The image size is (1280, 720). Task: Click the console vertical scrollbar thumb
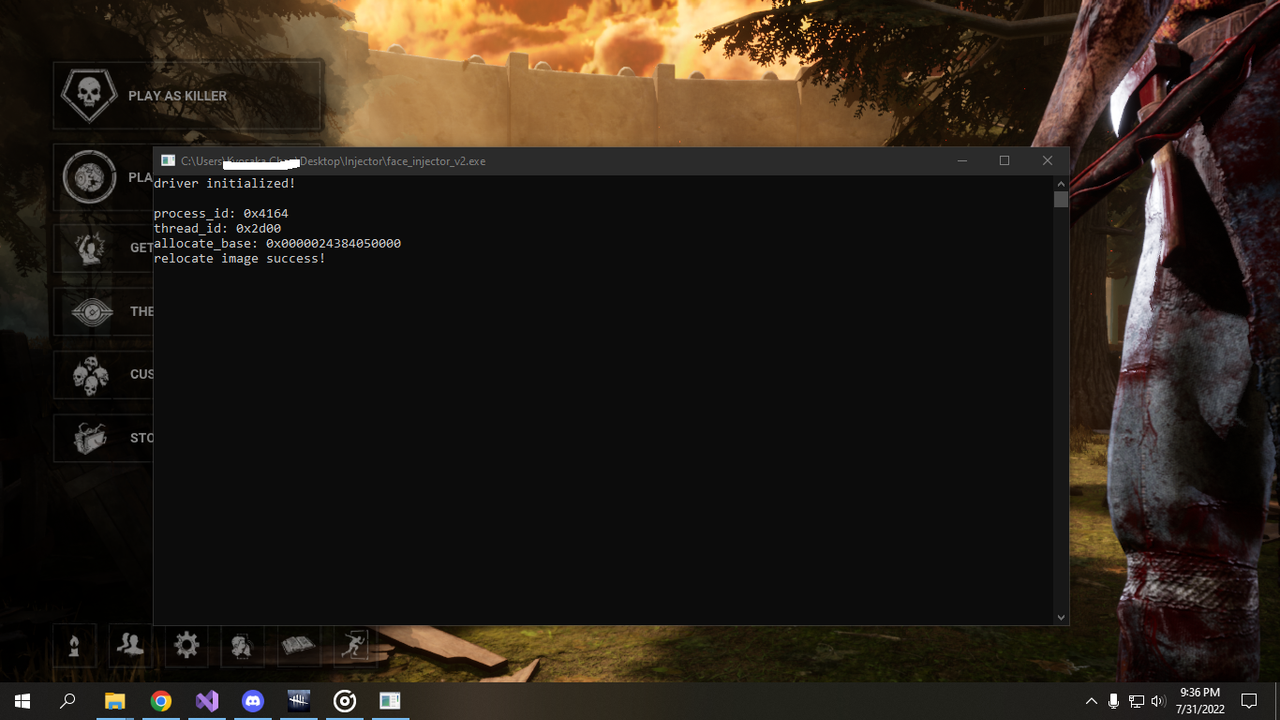[1061, 198]
